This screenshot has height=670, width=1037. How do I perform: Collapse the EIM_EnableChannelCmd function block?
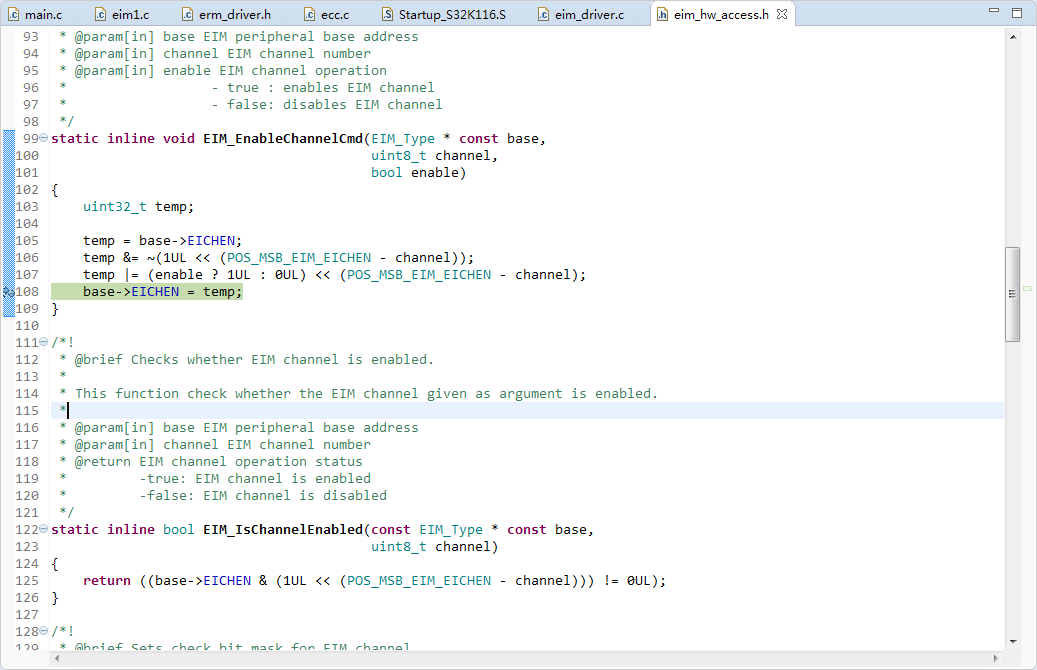42,138
